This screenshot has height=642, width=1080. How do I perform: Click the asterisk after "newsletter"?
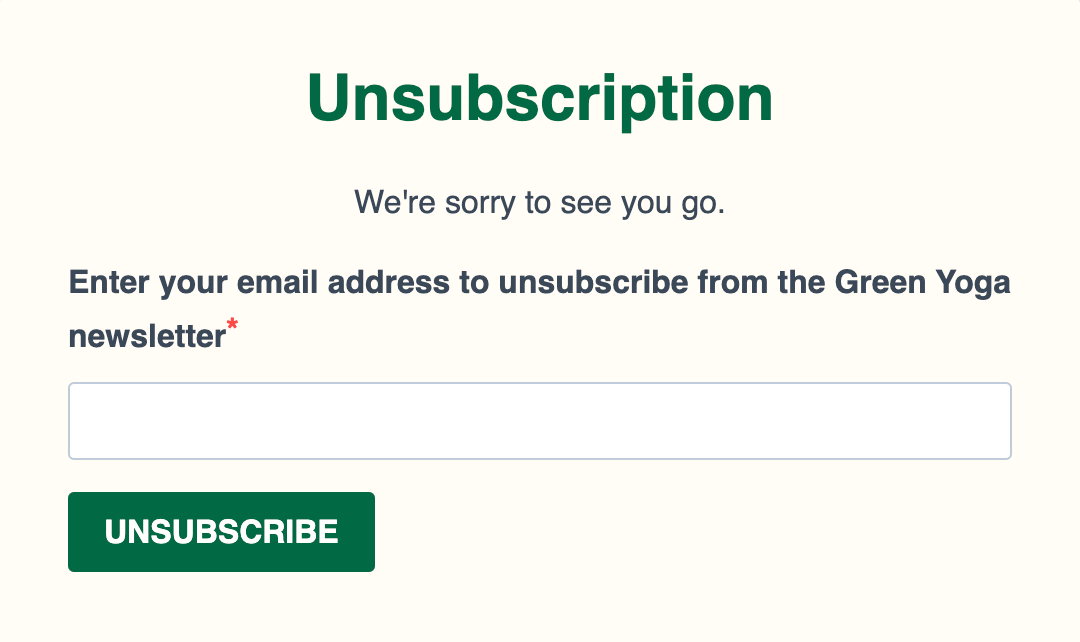(233, 325)
